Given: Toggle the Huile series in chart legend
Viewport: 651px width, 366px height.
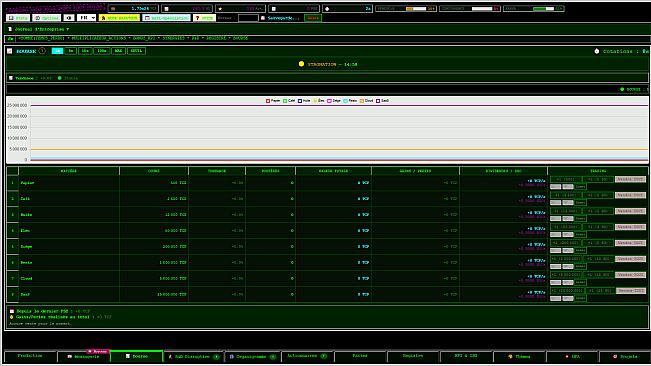Looking at the screenshot, I should point(304,101).
